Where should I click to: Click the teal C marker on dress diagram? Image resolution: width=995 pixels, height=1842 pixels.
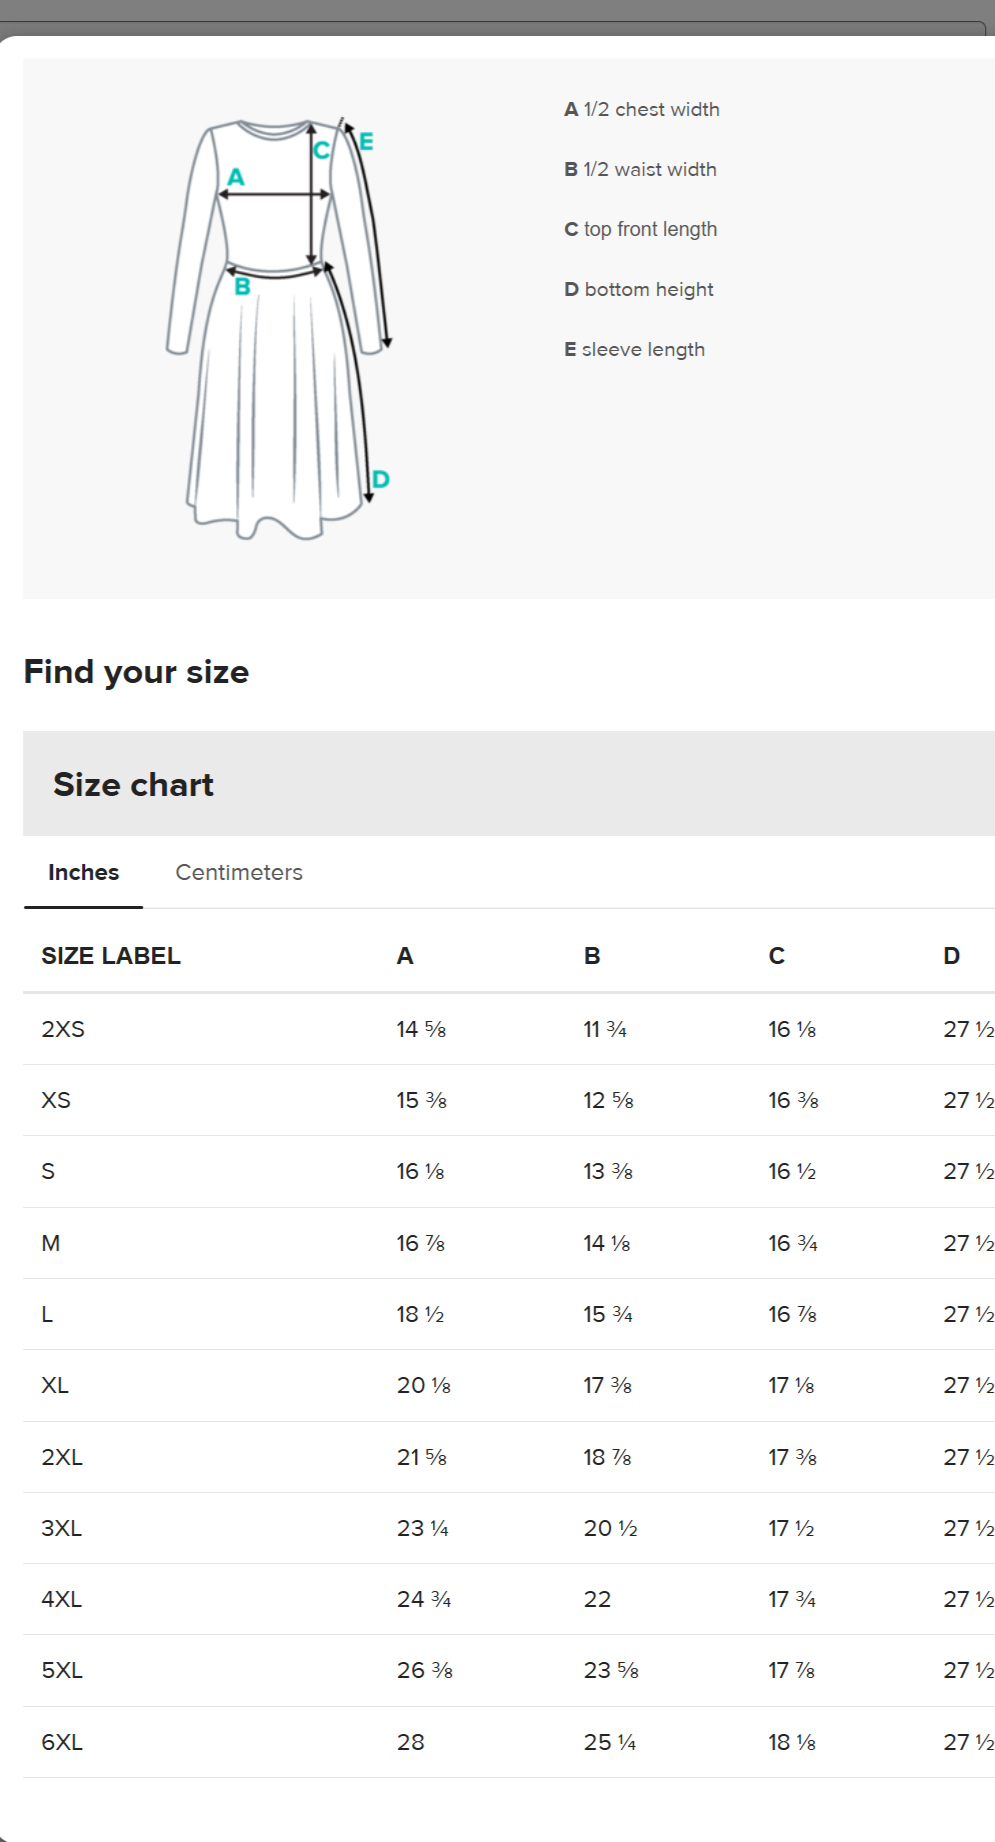pyautogui.click(x=321, y=151)
